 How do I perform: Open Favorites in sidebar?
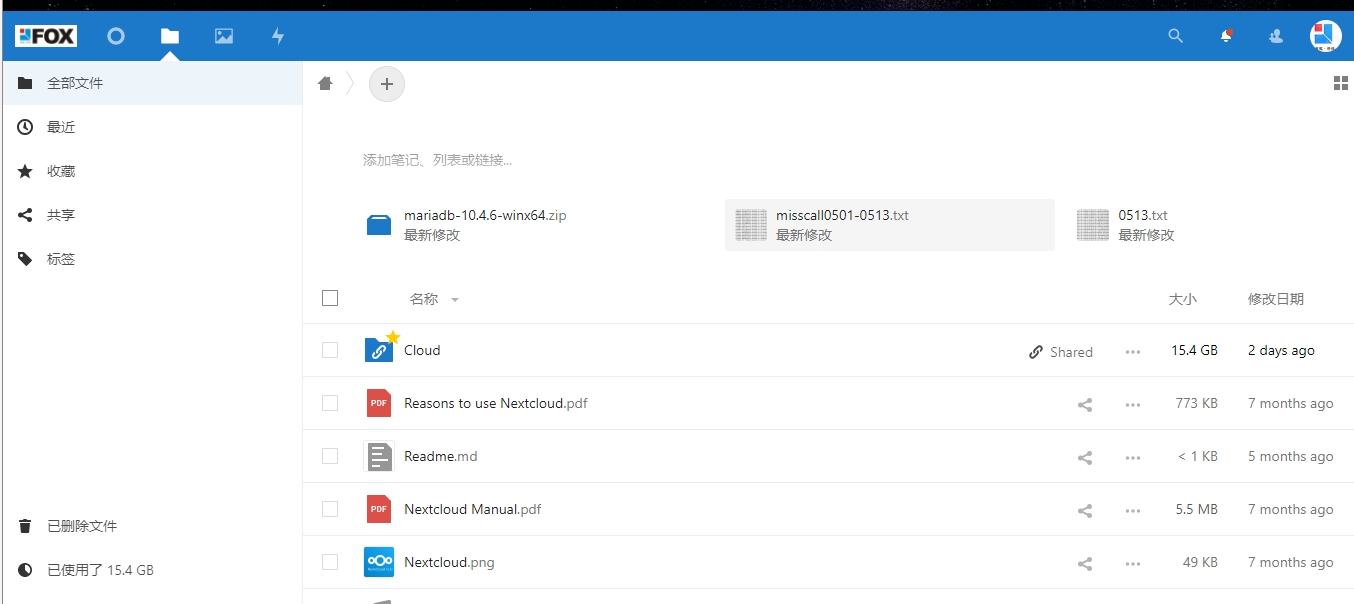point(152,171)
